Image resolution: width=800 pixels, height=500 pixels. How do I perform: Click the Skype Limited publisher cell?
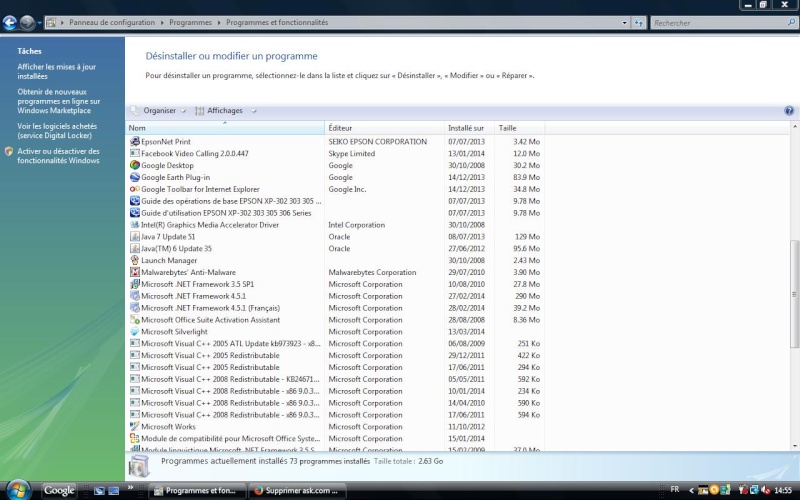(352, 153)
